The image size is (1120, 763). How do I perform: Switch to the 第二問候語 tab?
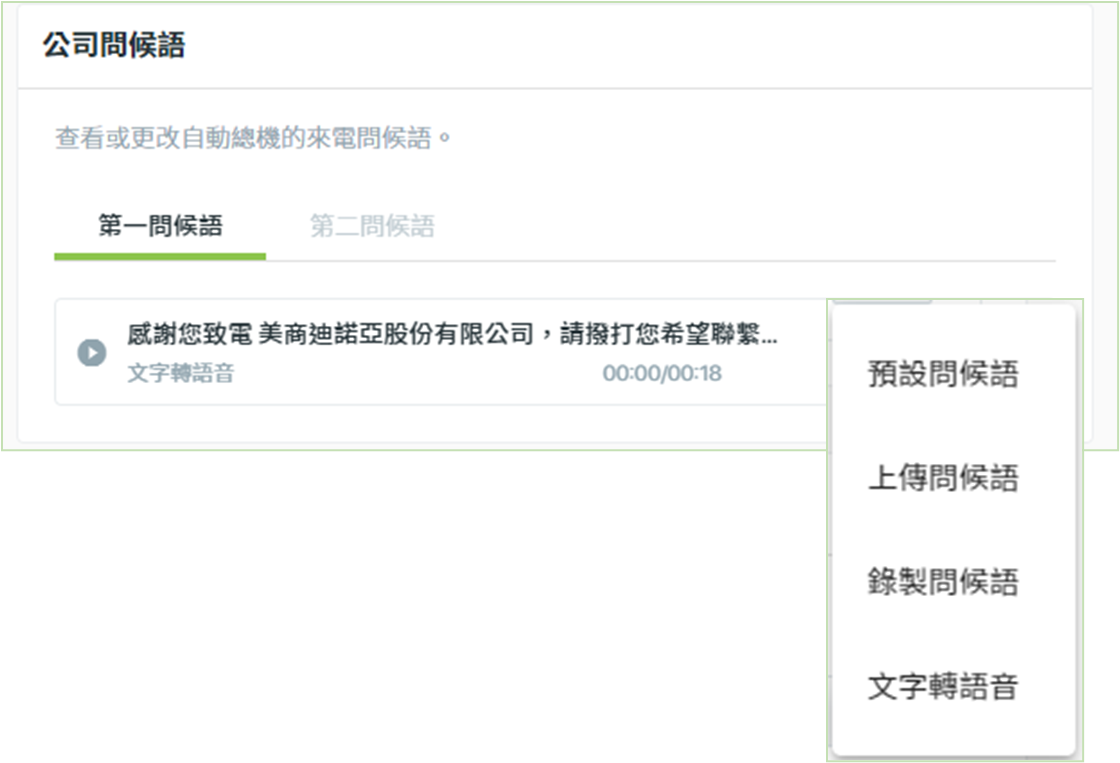tap(372, 226)
